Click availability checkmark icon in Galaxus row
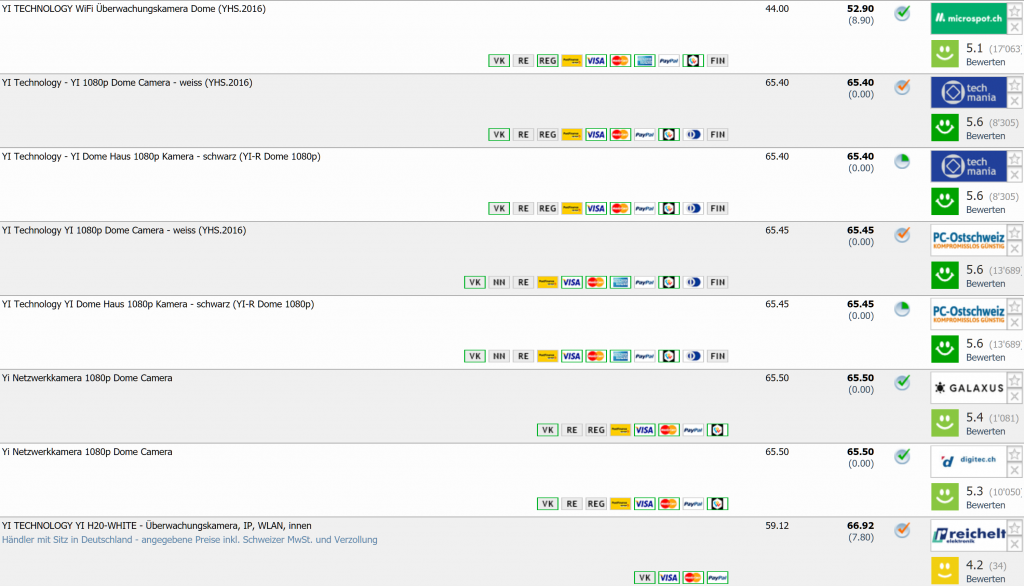1024x586 pixels. click(902, 382)
